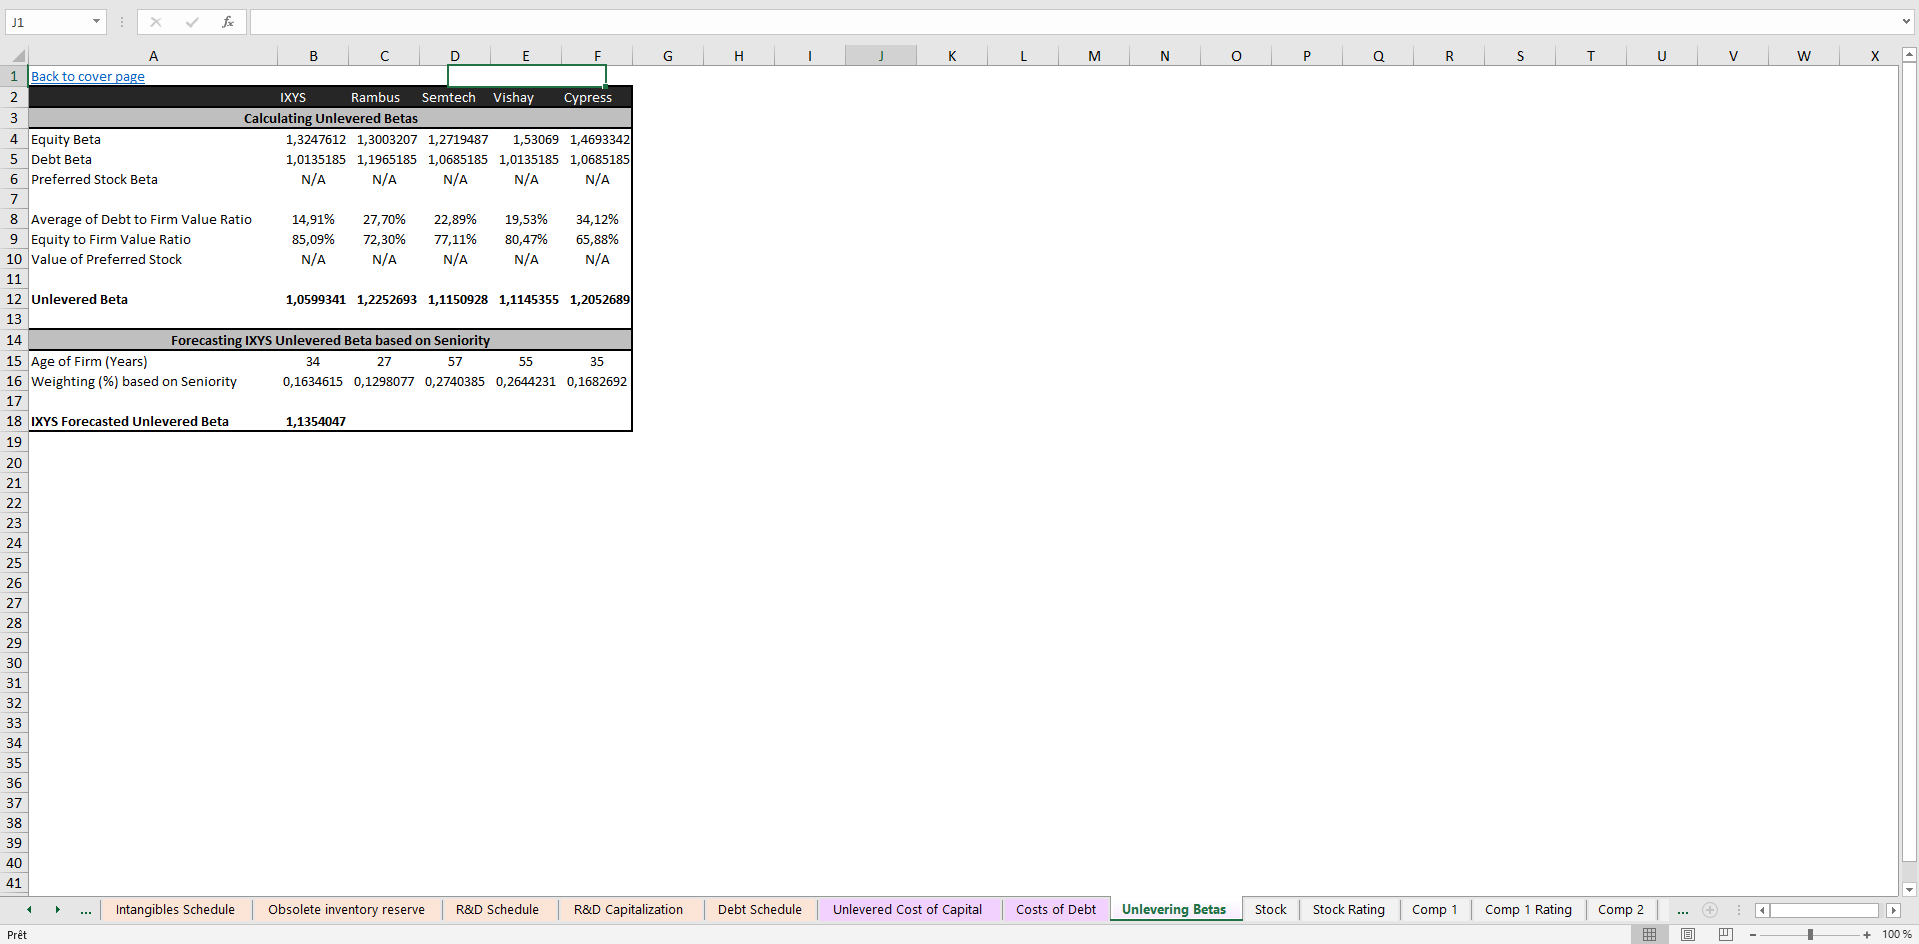1919x944 pixels.
Task: Switch to Comp 1 sheet
Action: coord(1435,910)
